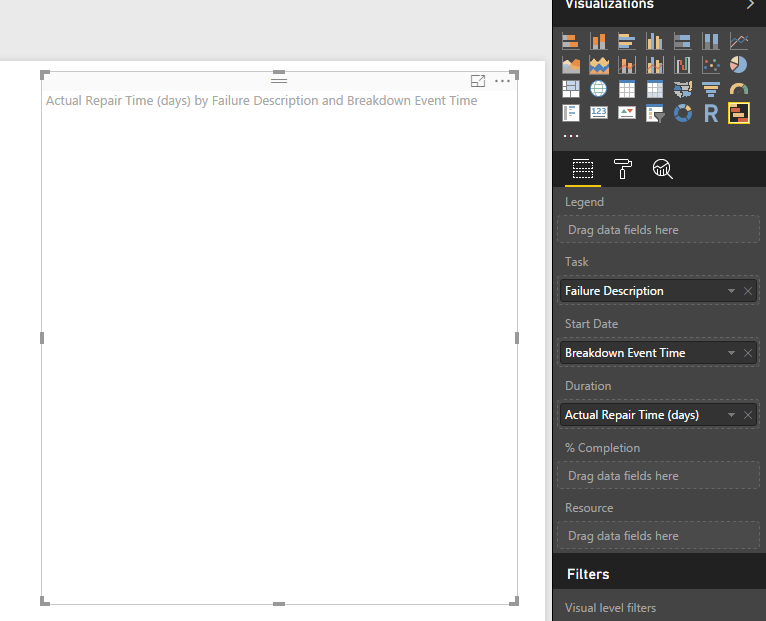Remove Breakdown Event Time from Start Date
766x621 pixels.
point(747,353)
